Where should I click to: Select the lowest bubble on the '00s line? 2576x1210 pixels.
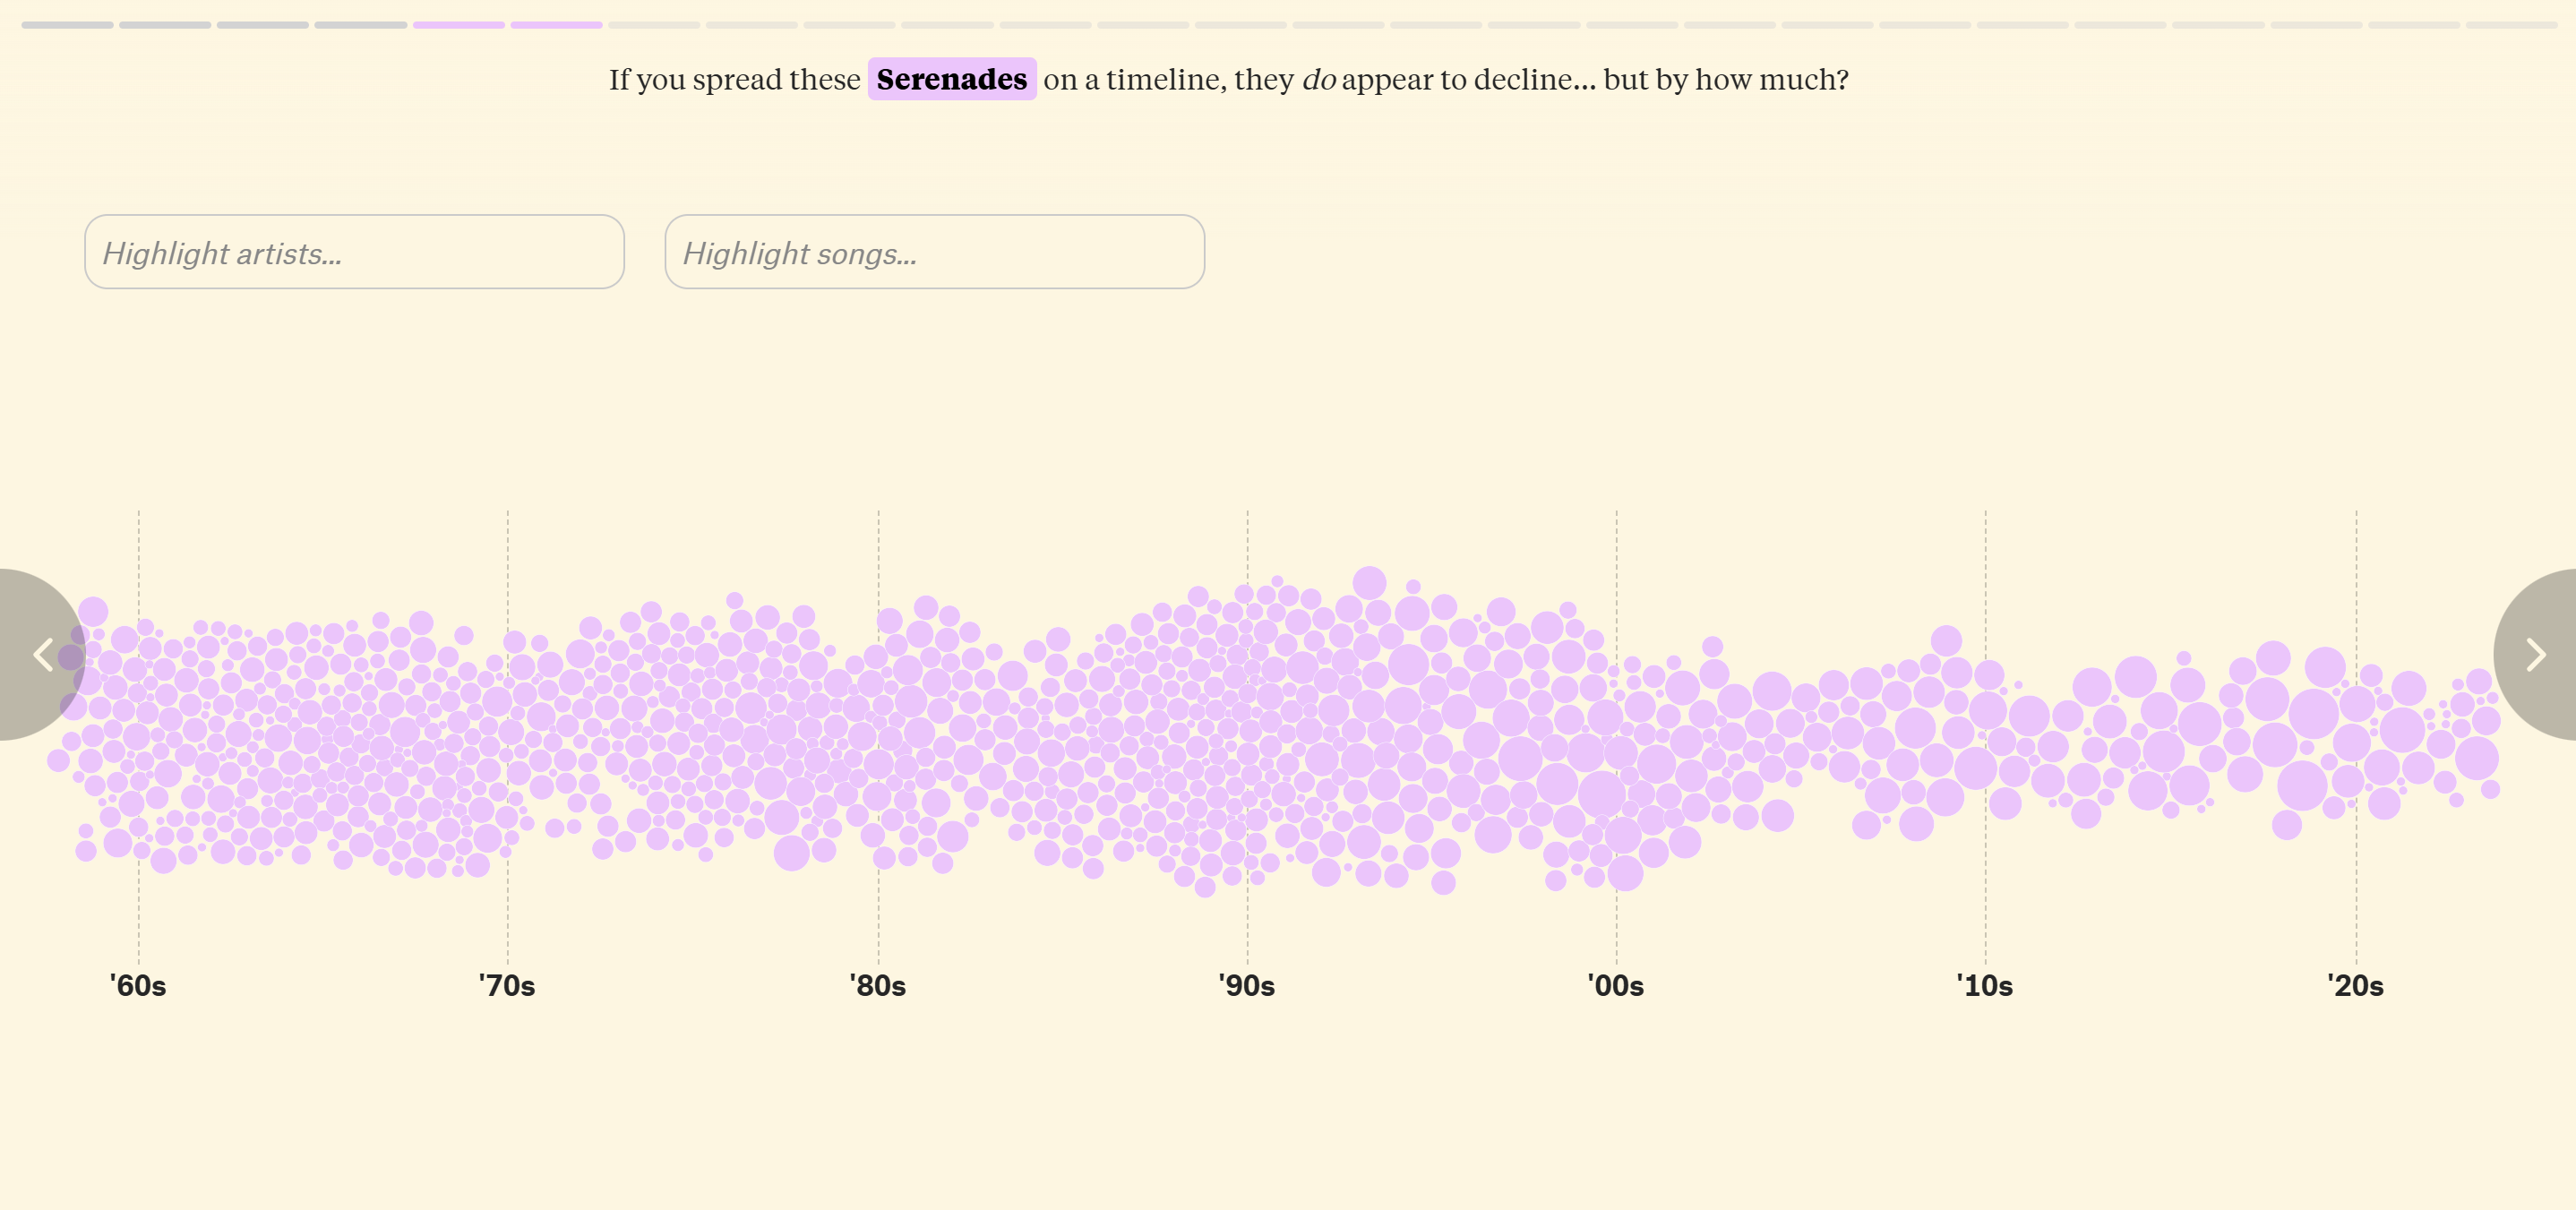(x=1625, y=873)
